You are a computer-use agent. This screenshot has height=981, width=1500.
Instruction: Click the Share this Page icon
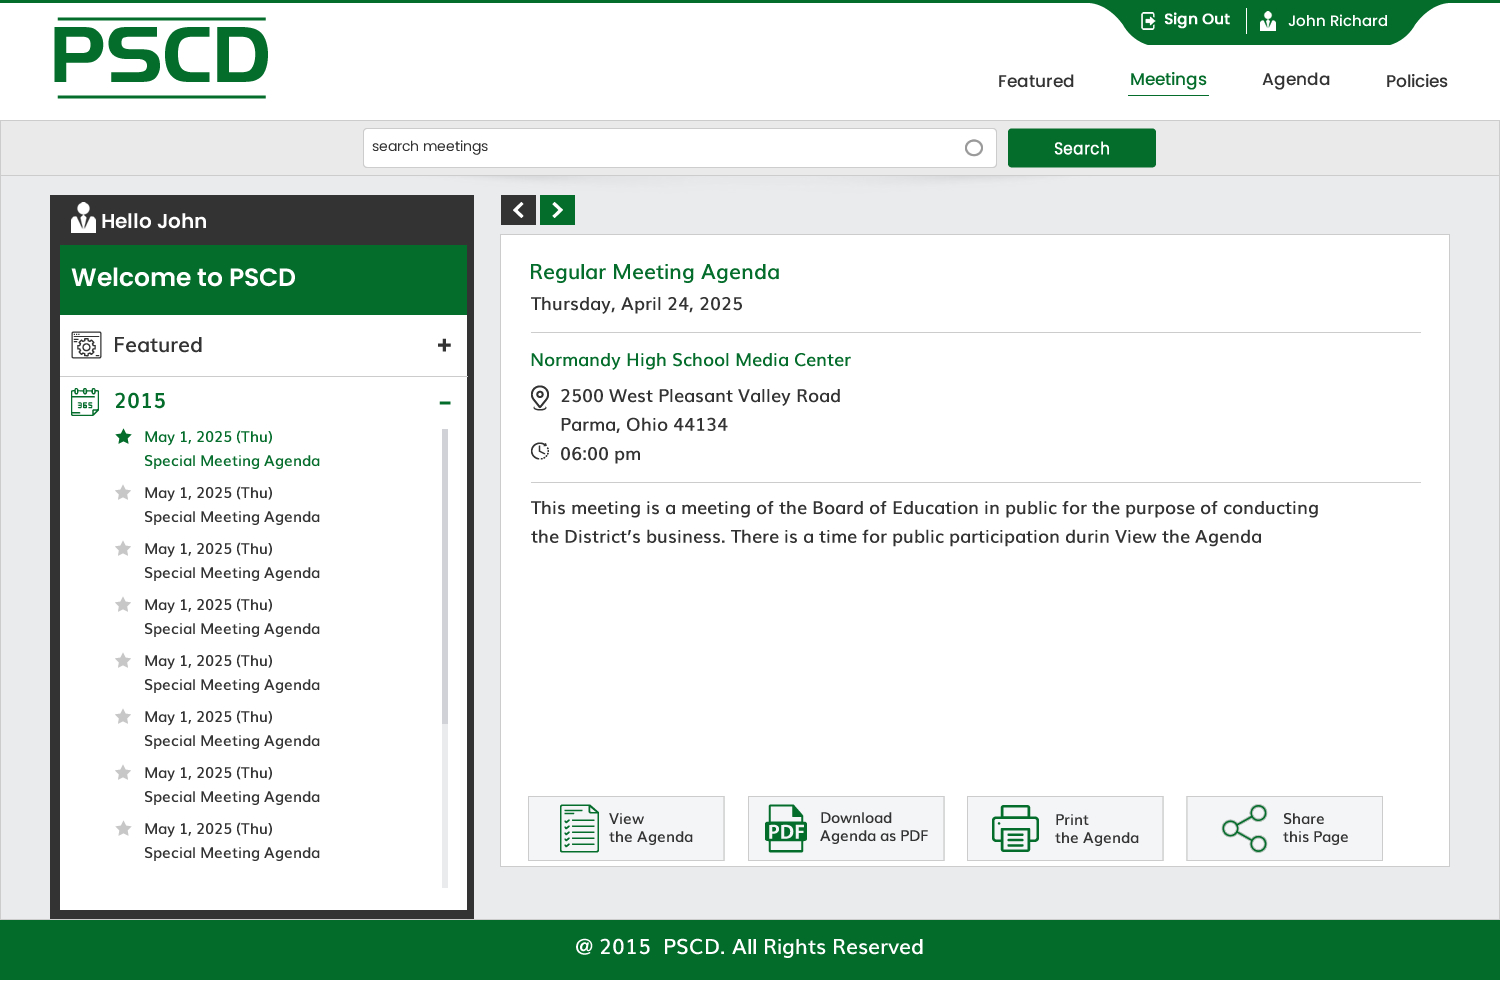(x=1244, y=828)
